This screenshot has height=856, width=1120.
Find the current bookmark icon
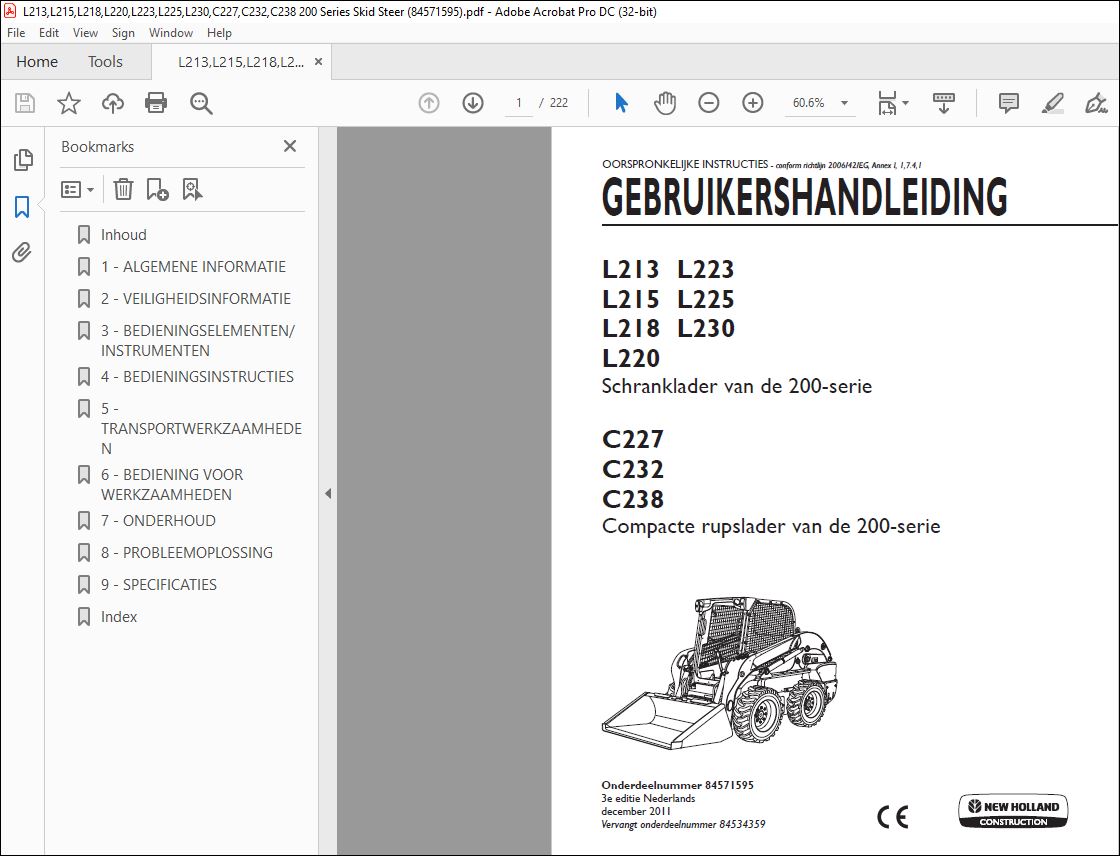(x=192, y=189)
